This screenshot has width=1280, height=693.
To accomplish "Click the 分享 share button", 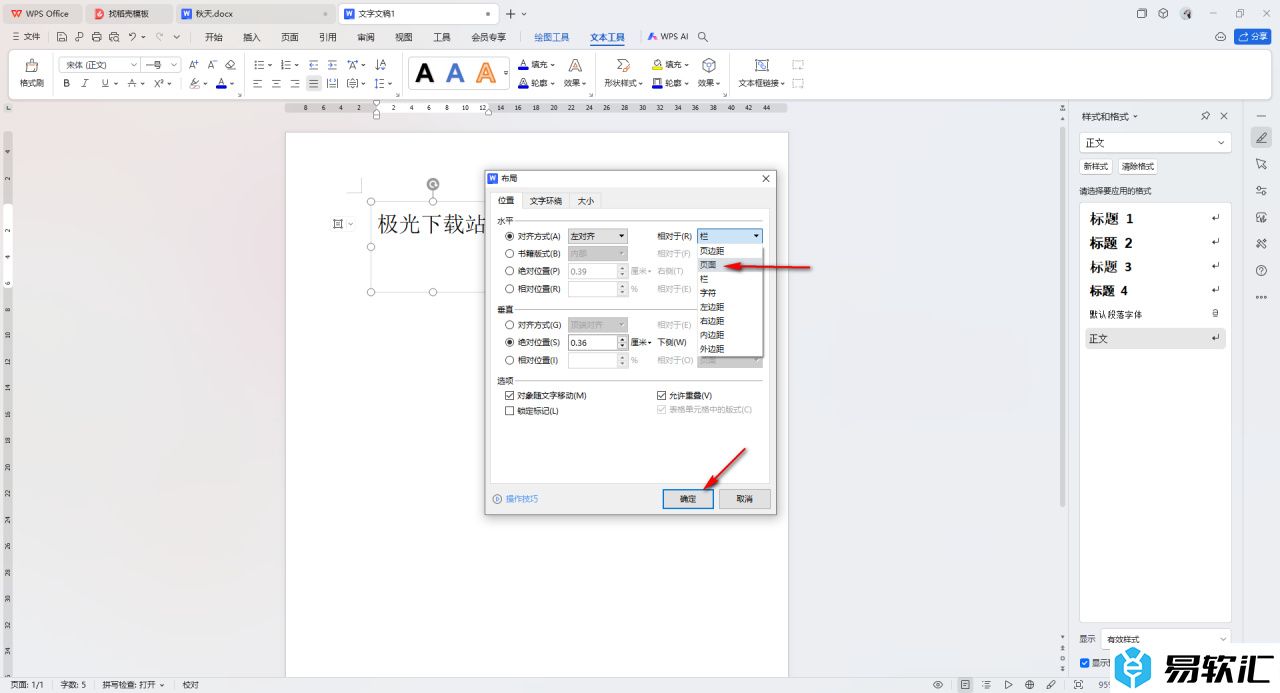I will (1253, 37).
